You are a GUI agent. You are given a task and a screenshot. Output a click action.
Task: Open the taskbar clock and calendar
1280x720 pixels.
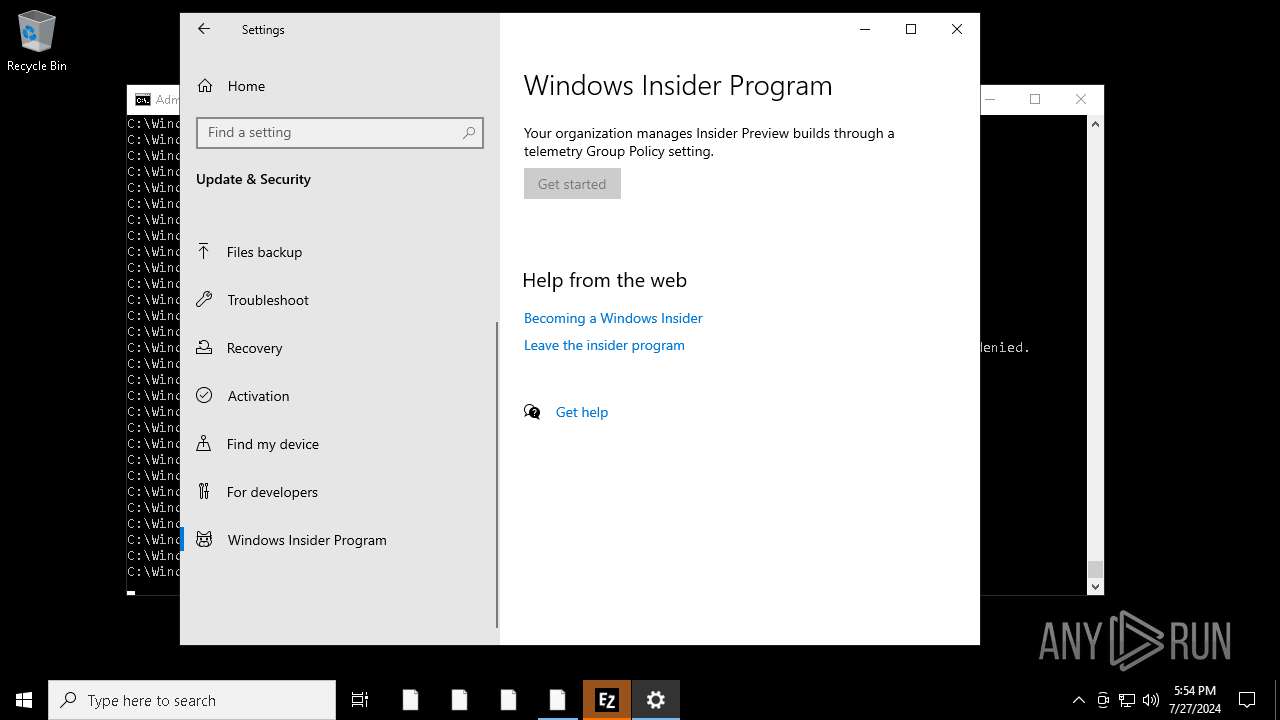tap(1195, 700)
